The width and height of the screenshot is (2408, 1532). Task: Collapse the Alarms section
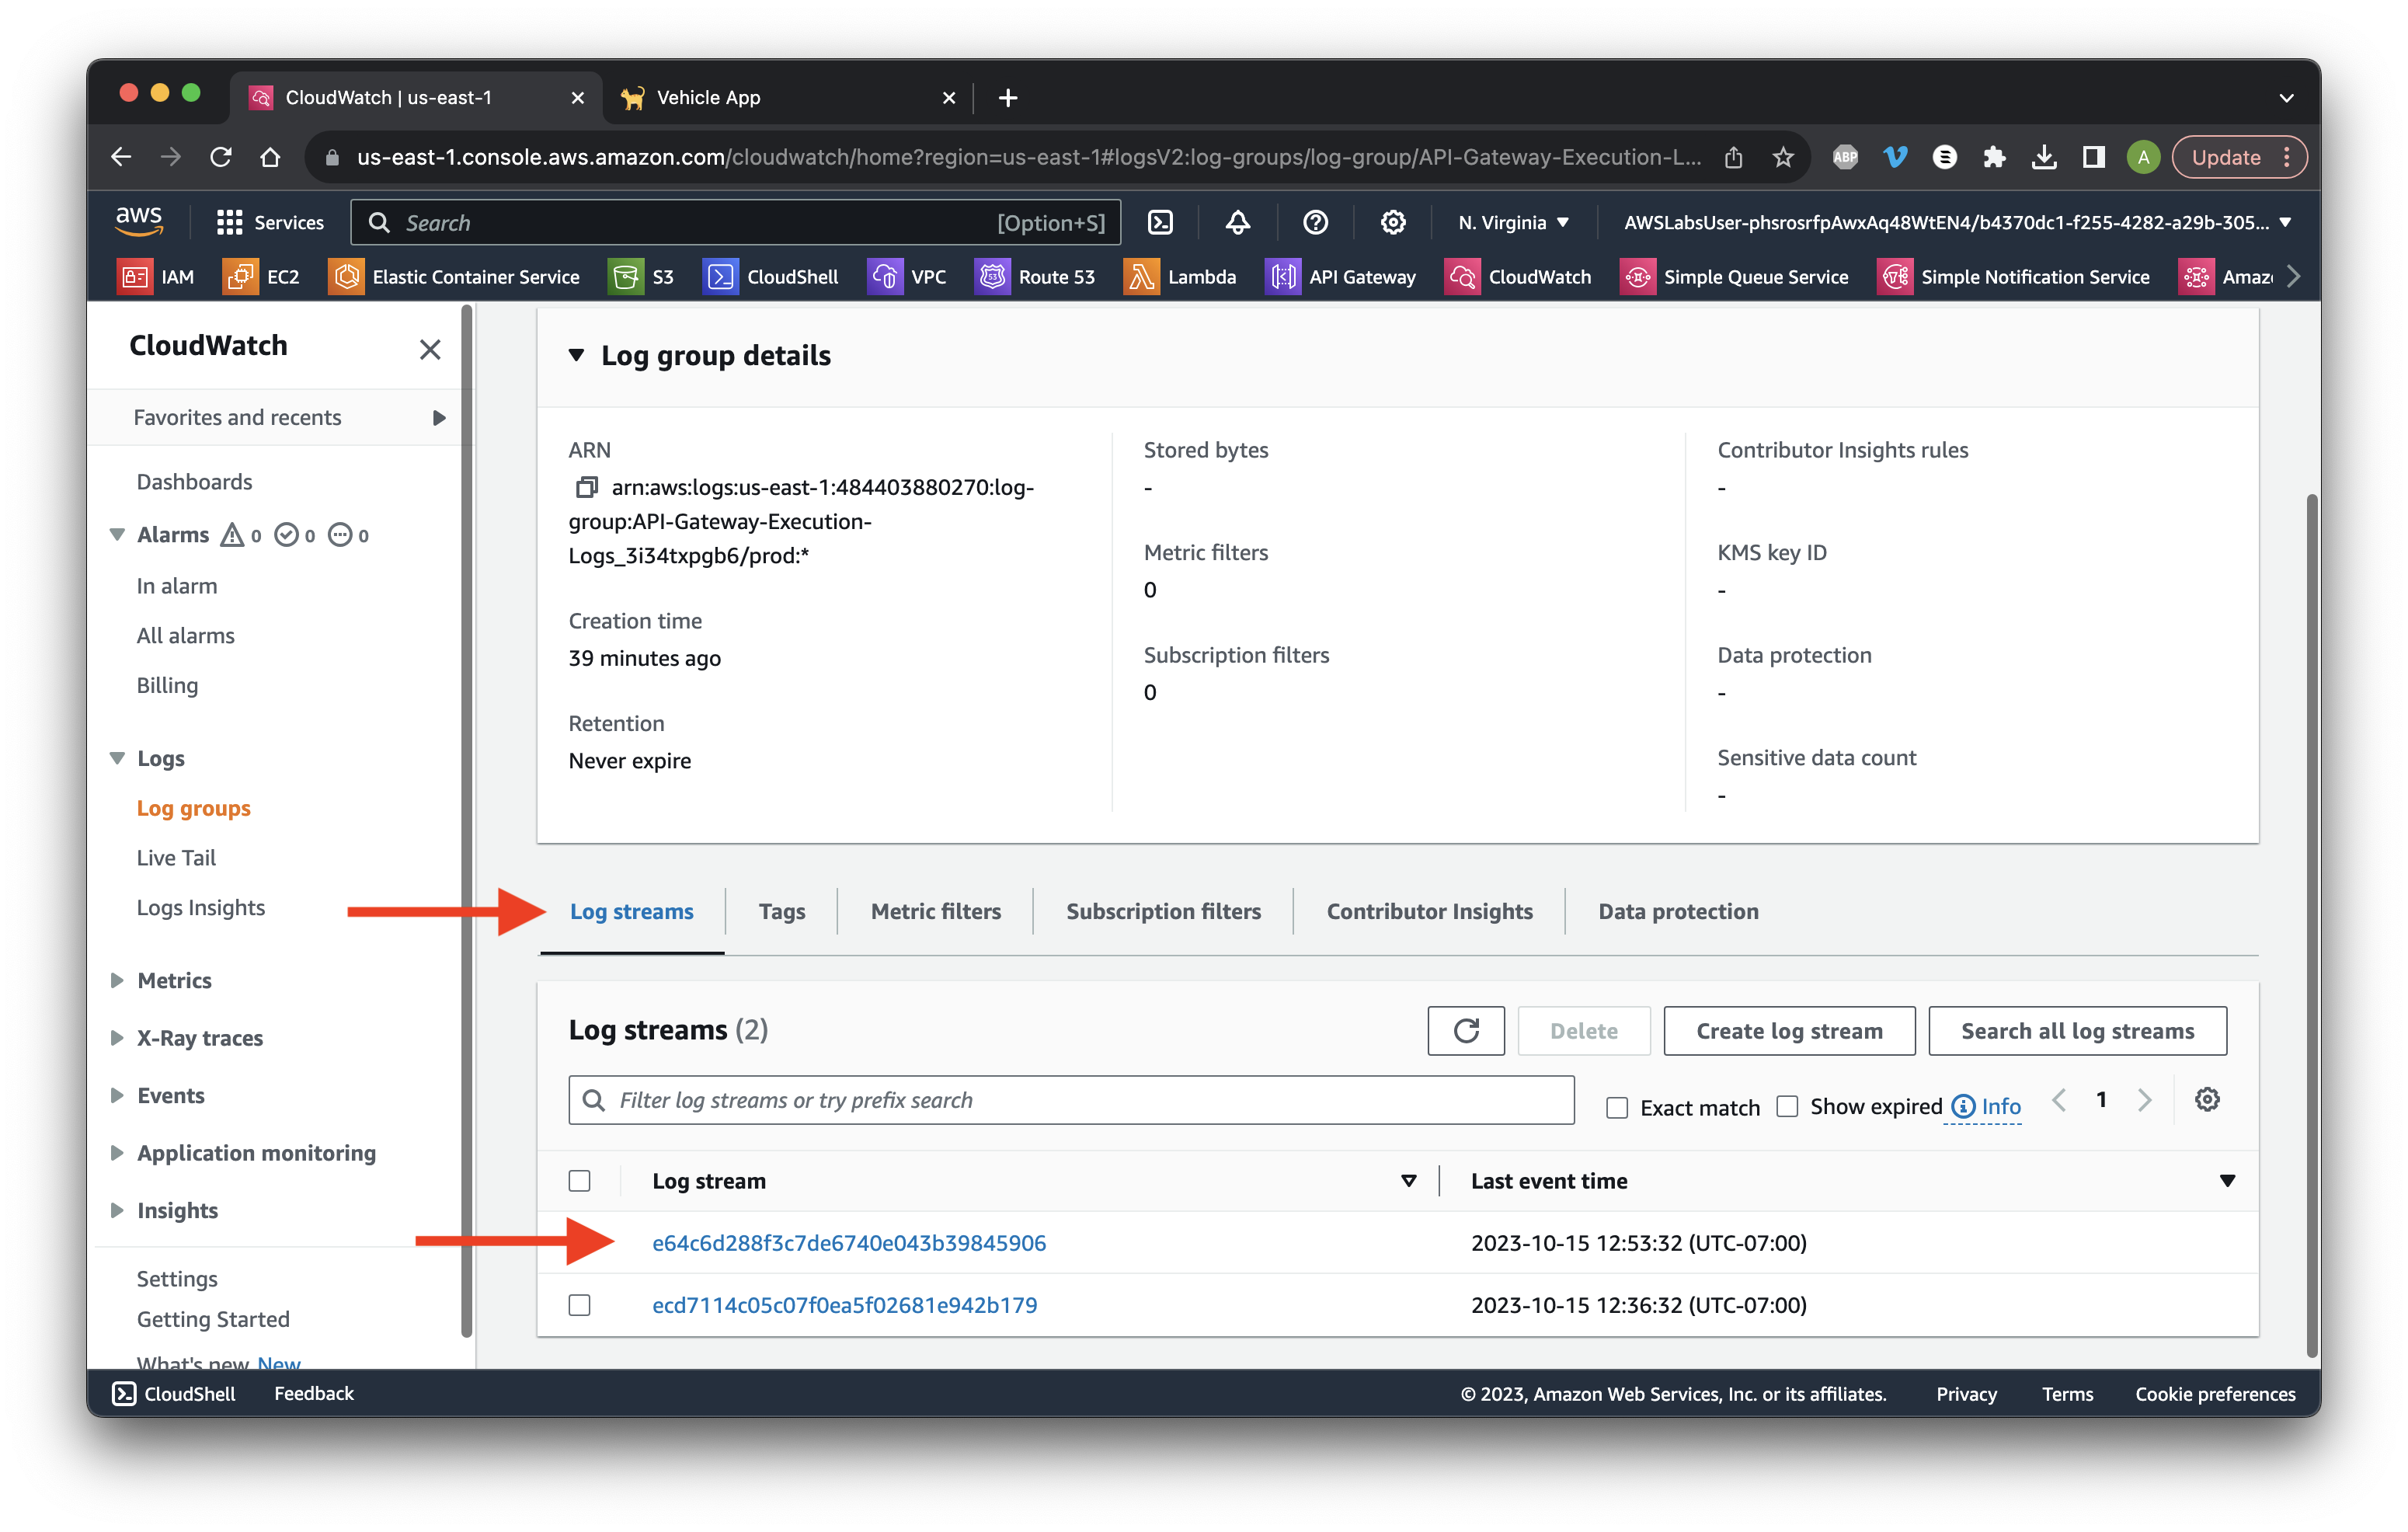point(117,534)
